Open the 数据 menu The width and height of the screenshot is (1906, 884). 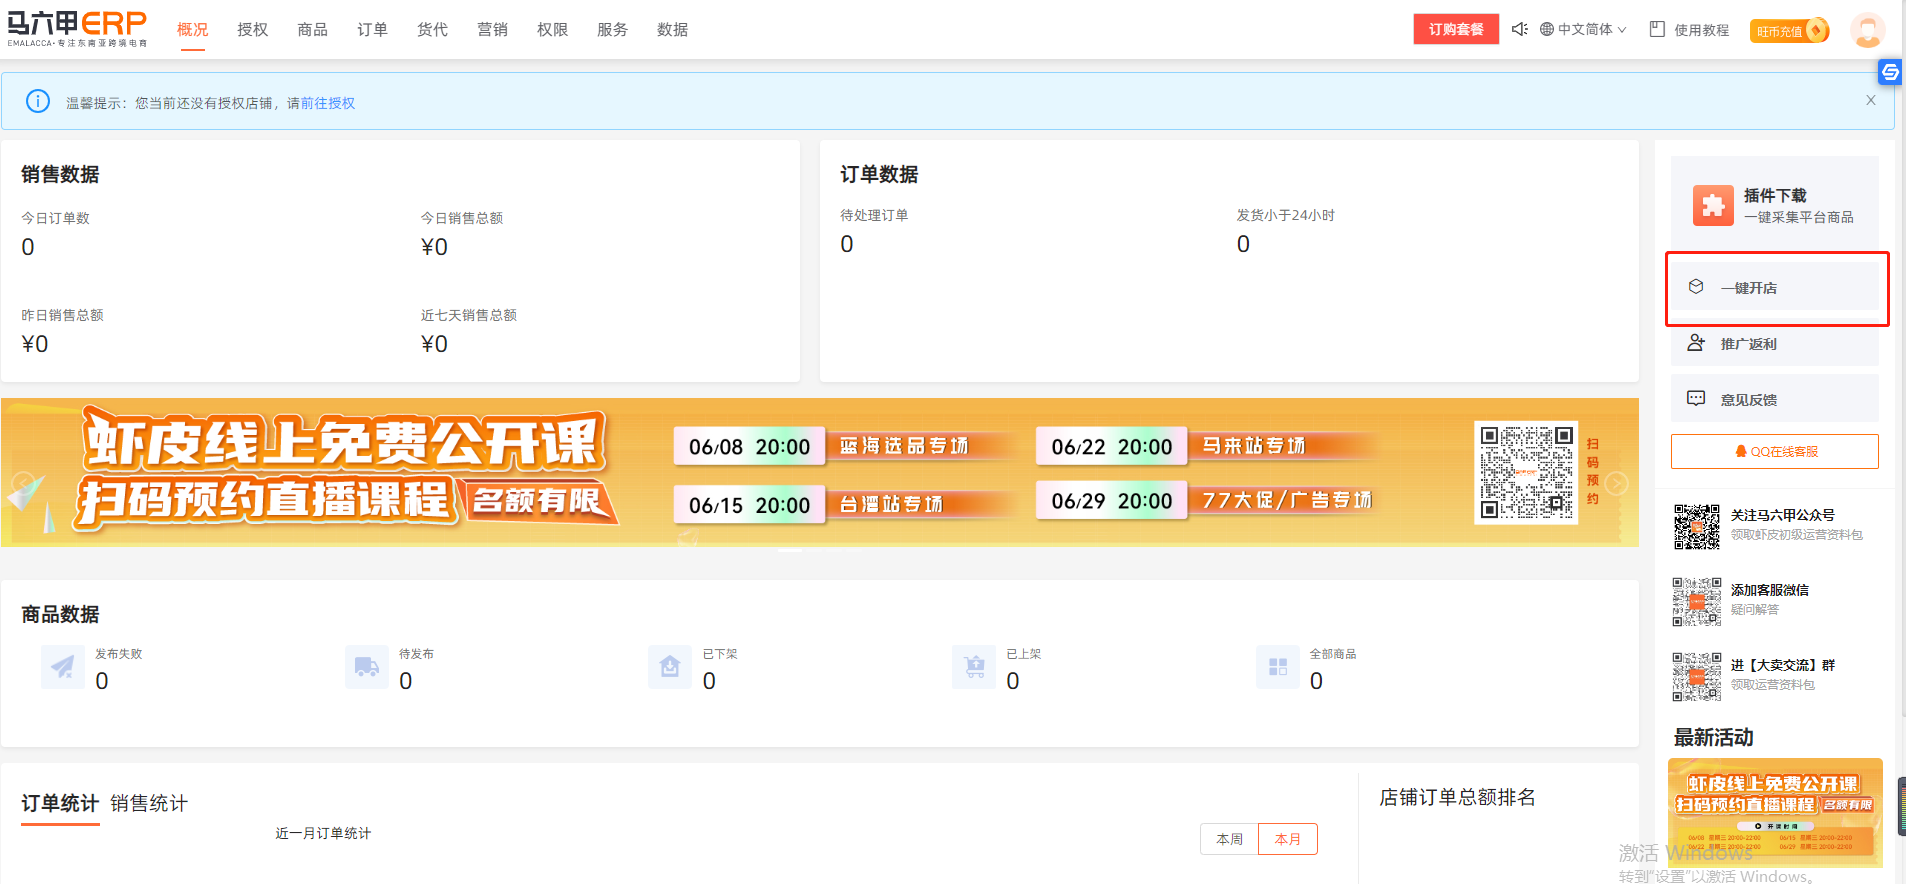coord(673,30)
